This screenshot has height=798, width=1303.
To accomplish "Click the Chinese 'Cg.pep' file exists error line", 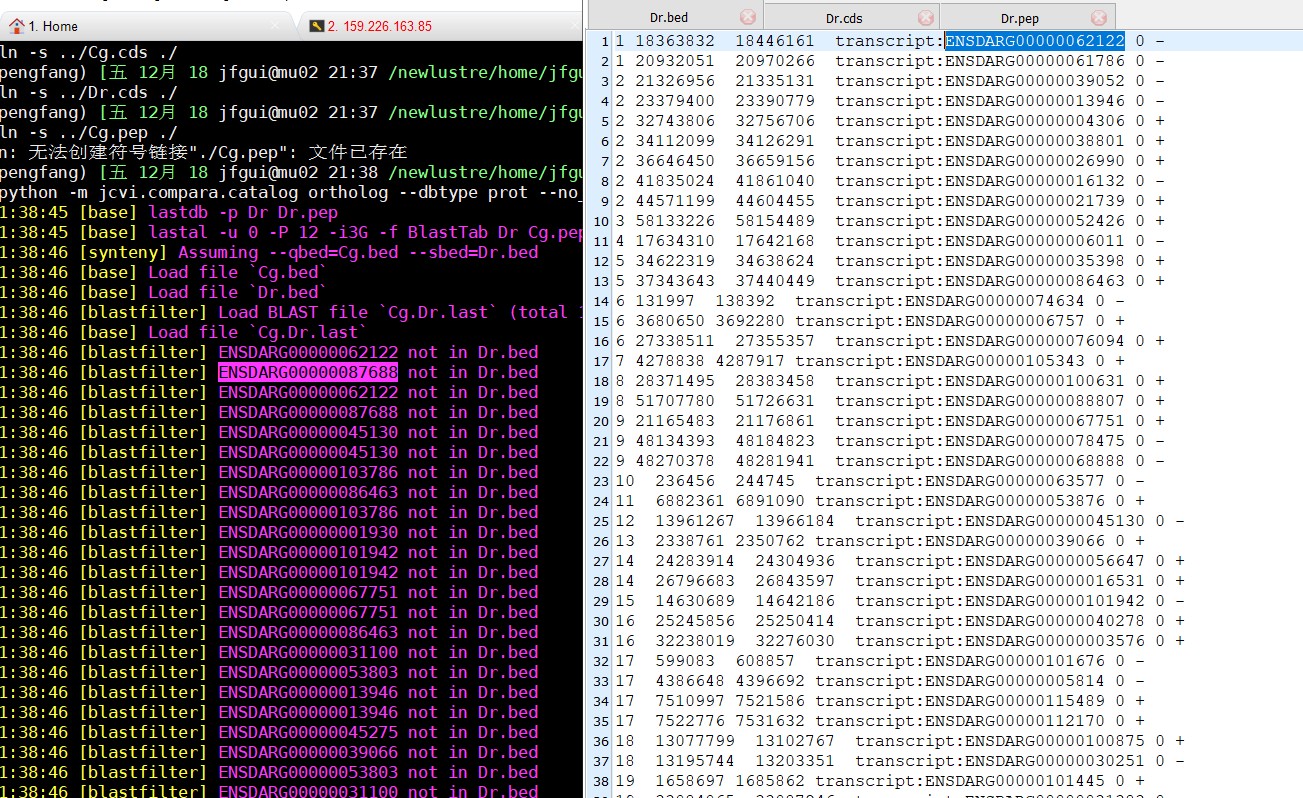I will (204, 152).
